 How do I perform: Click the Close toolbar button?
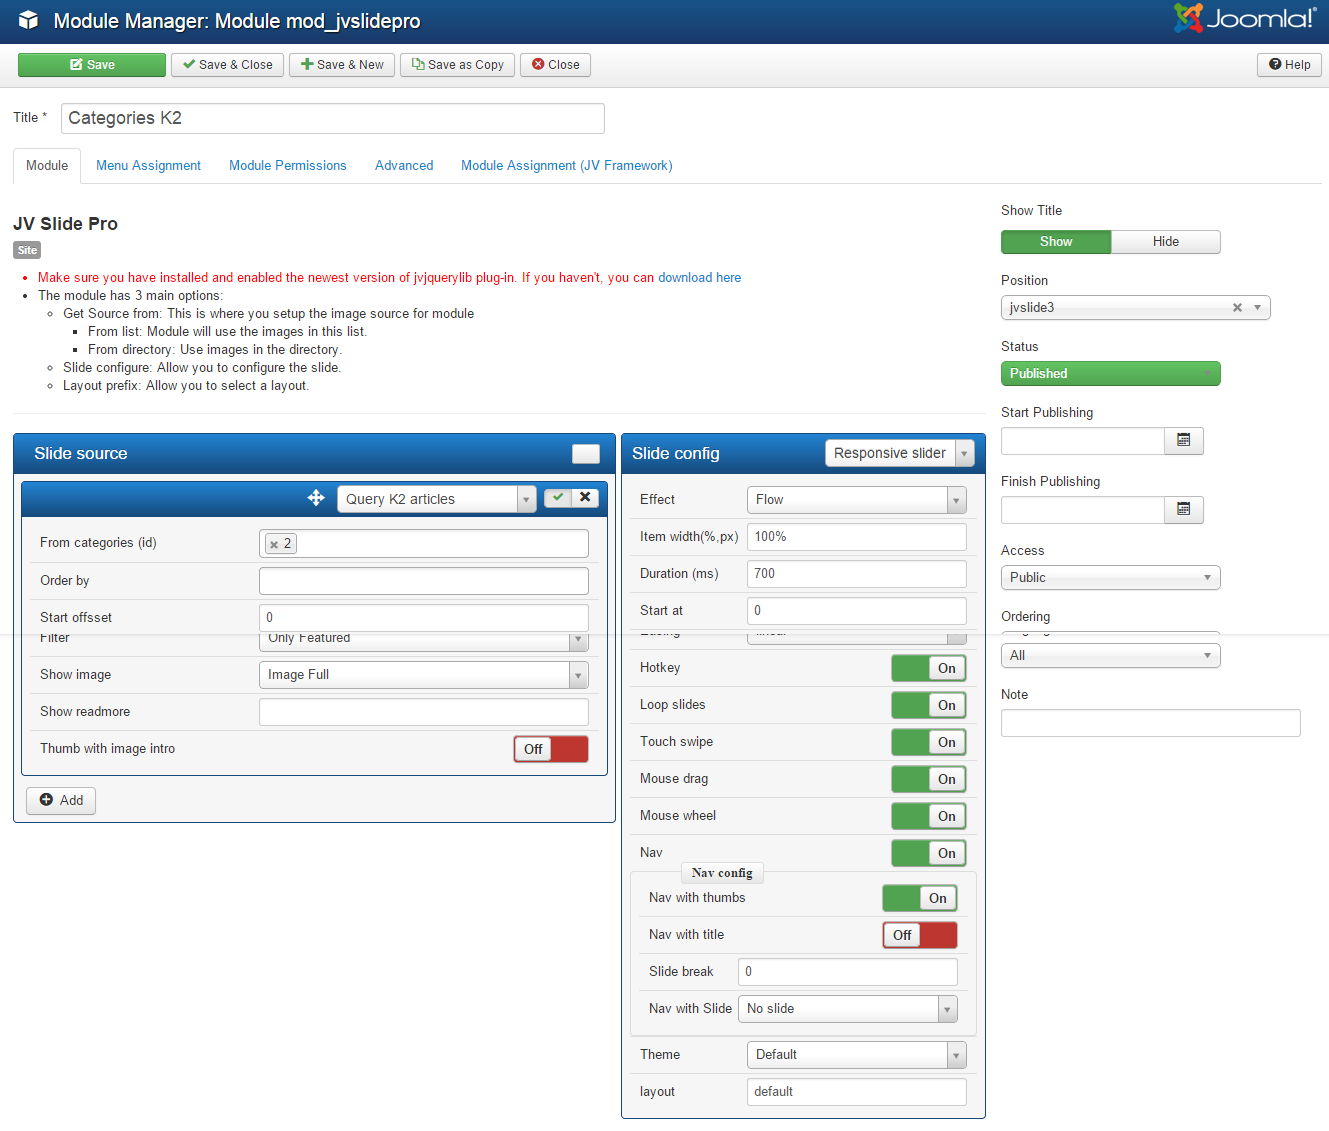click(555, 65)
